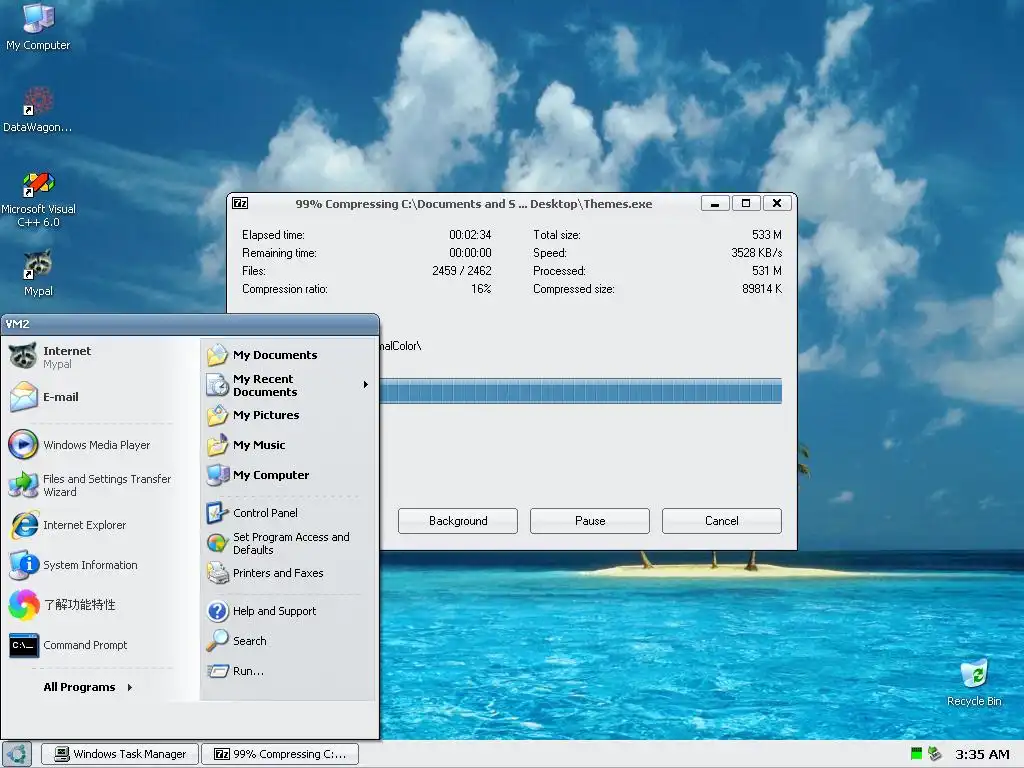The image size is (1024, 768).
Task: Select Internet Mypal entry
Action: [x=91, y=357]
